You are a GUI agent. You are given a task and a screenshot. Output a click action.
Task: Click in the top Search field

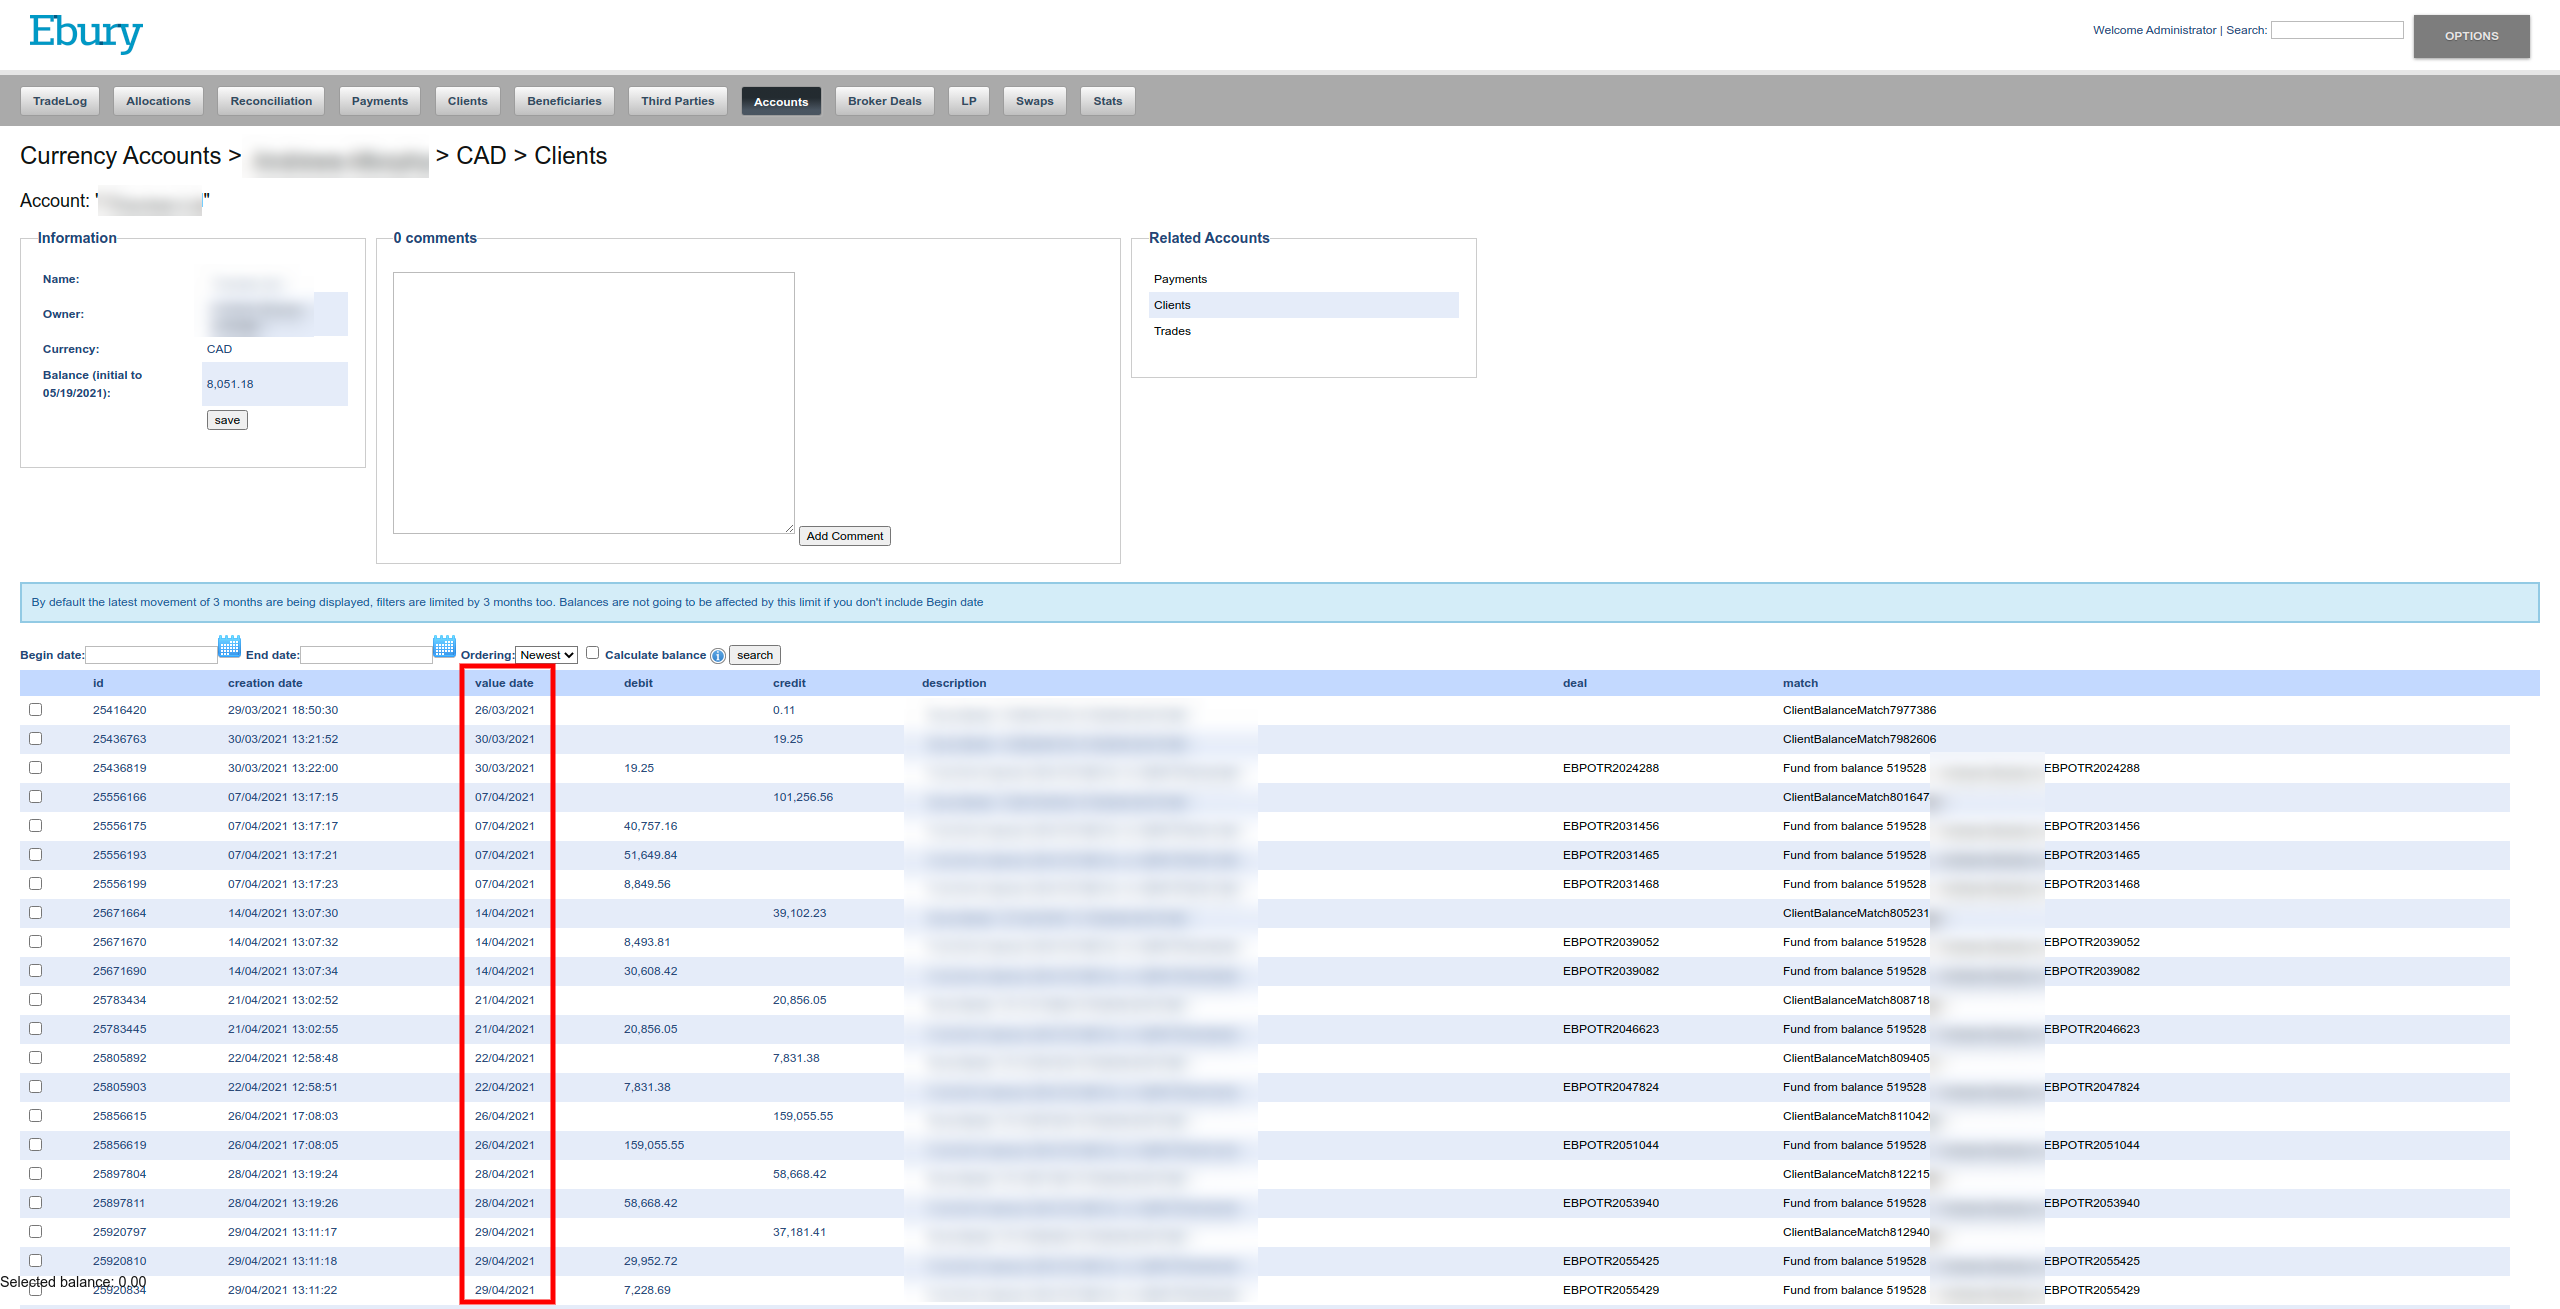2337,30
